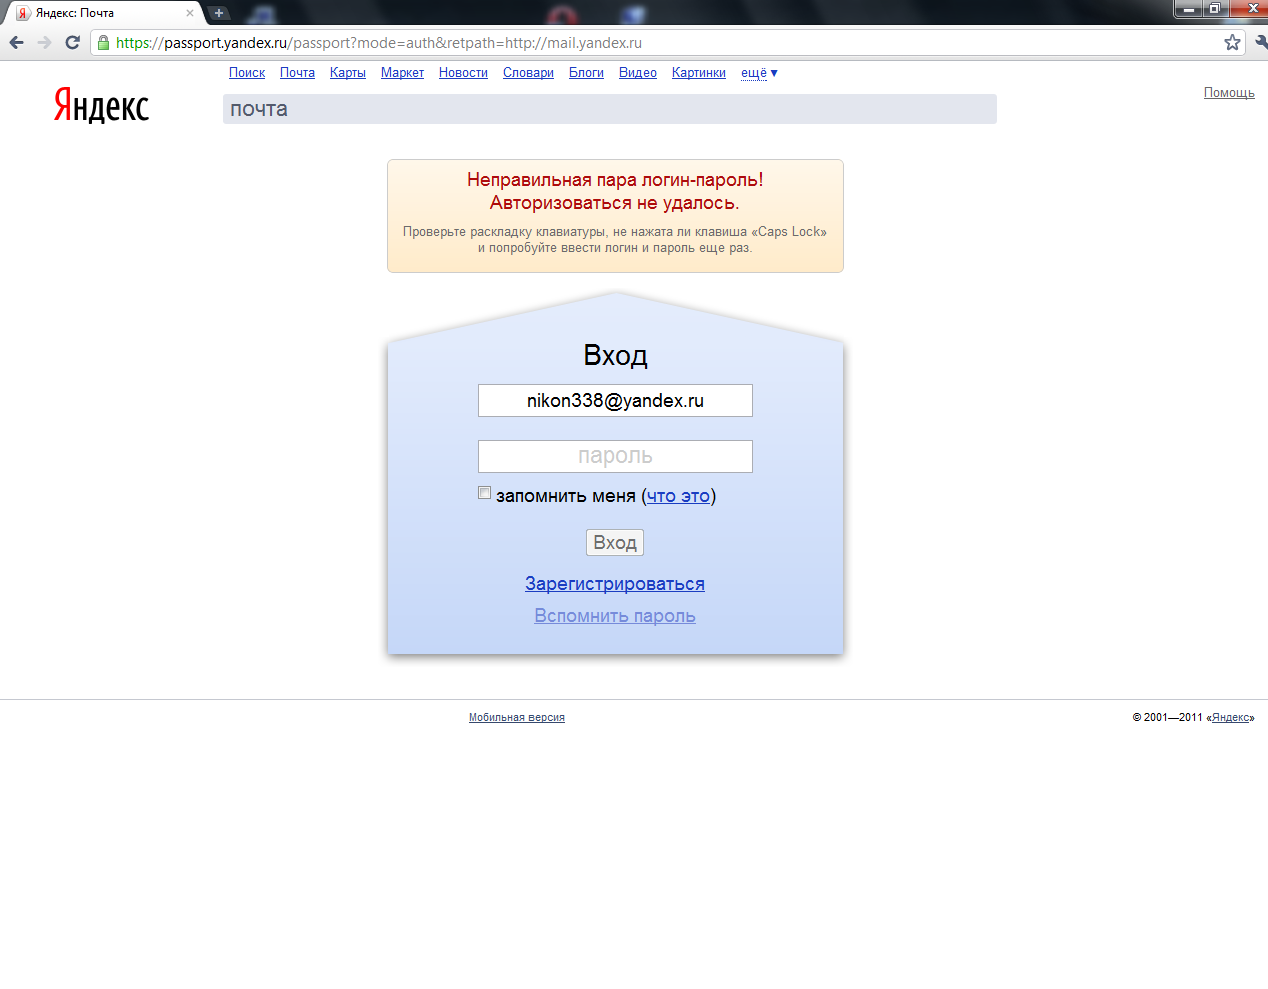Open the Мобильная версия link
1268x989 pixels.
[x=517, y=717]
